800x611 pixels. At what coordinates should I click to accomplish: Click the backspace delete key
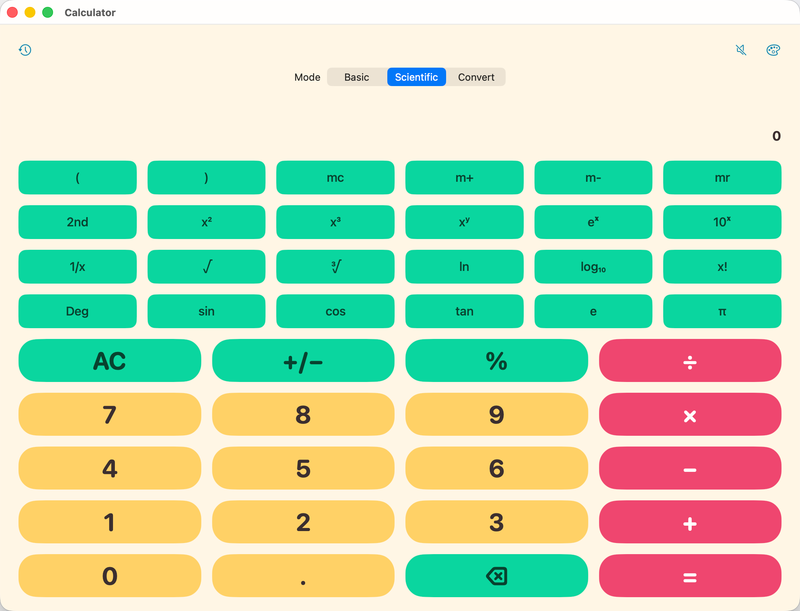coord(496,576)
